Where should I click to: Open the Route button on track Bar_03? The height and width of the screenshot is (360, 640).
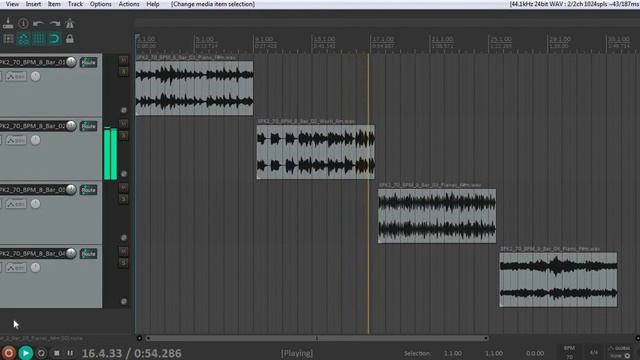point(89,190)
